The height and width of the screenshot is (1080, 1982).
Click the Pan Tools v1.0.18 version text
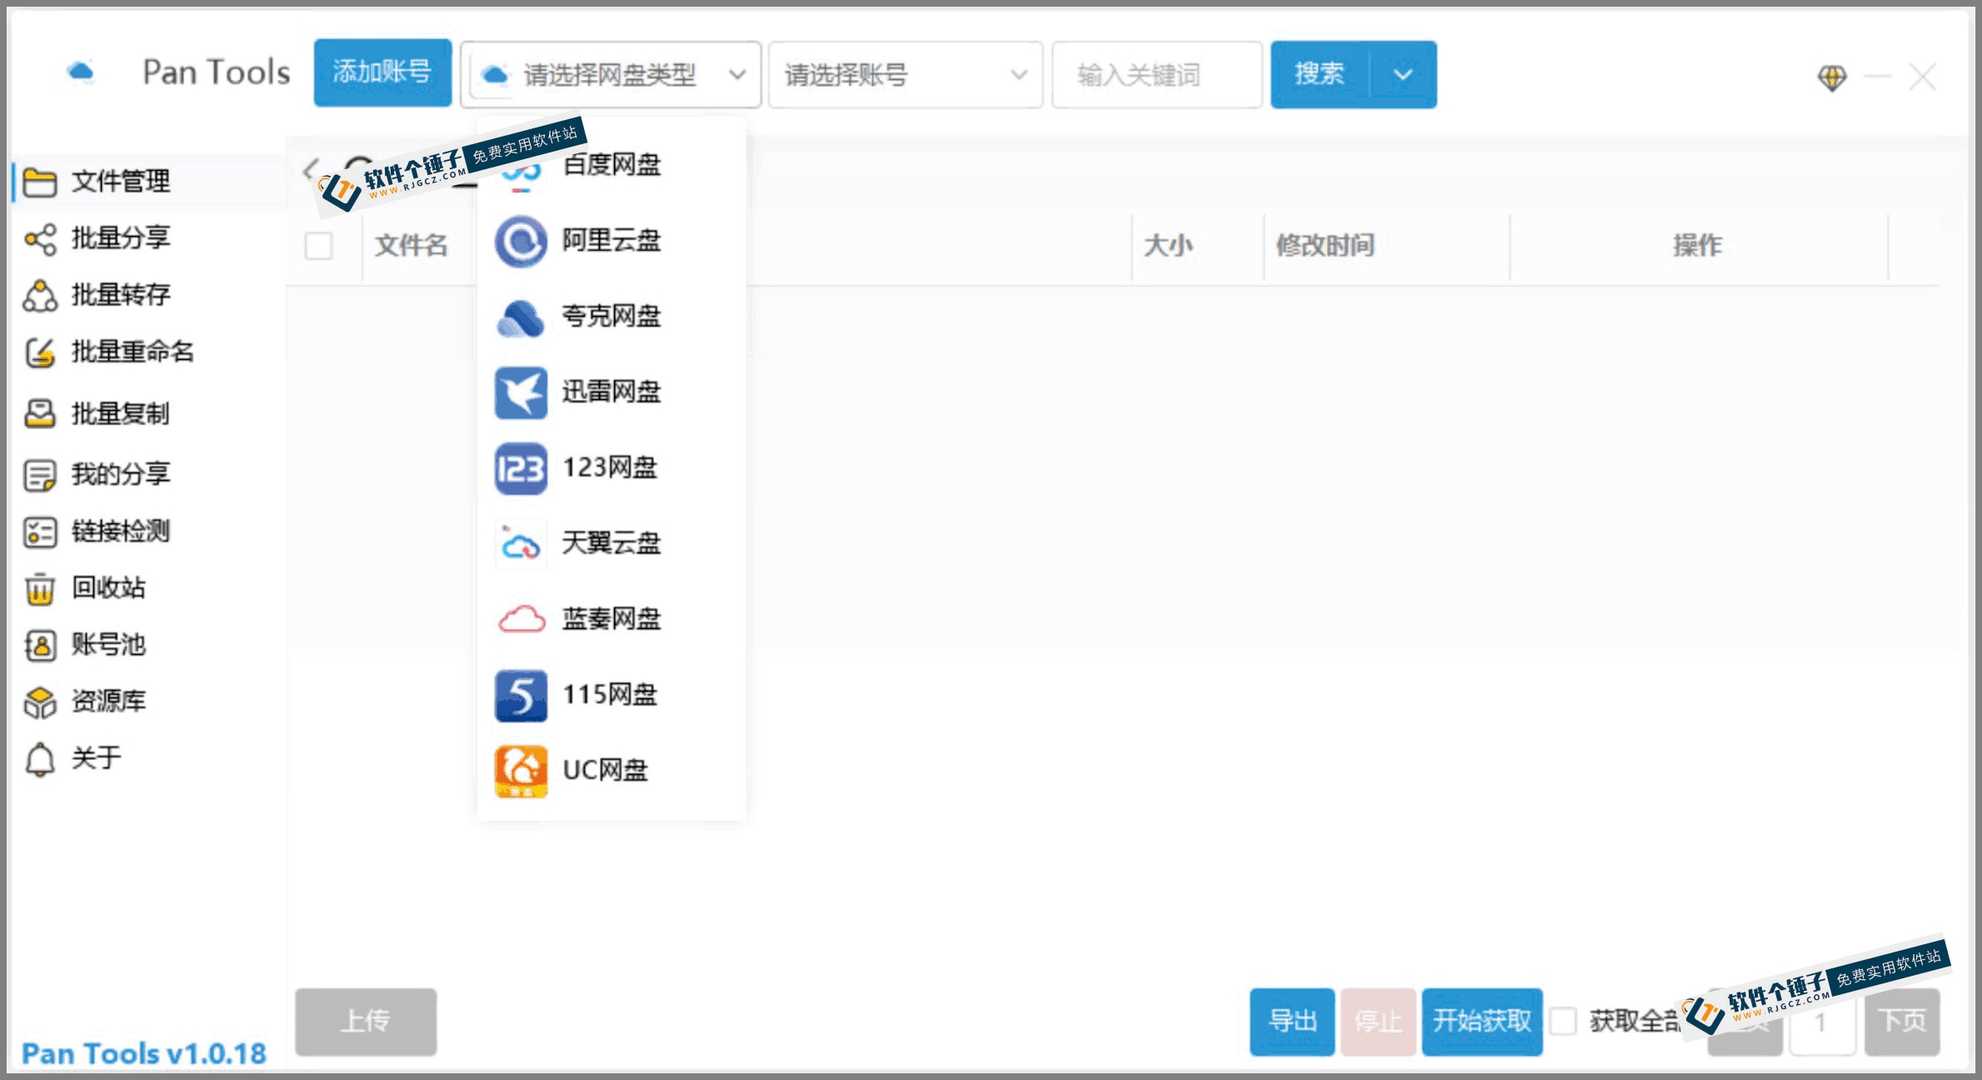click(x=144, y=1054)
